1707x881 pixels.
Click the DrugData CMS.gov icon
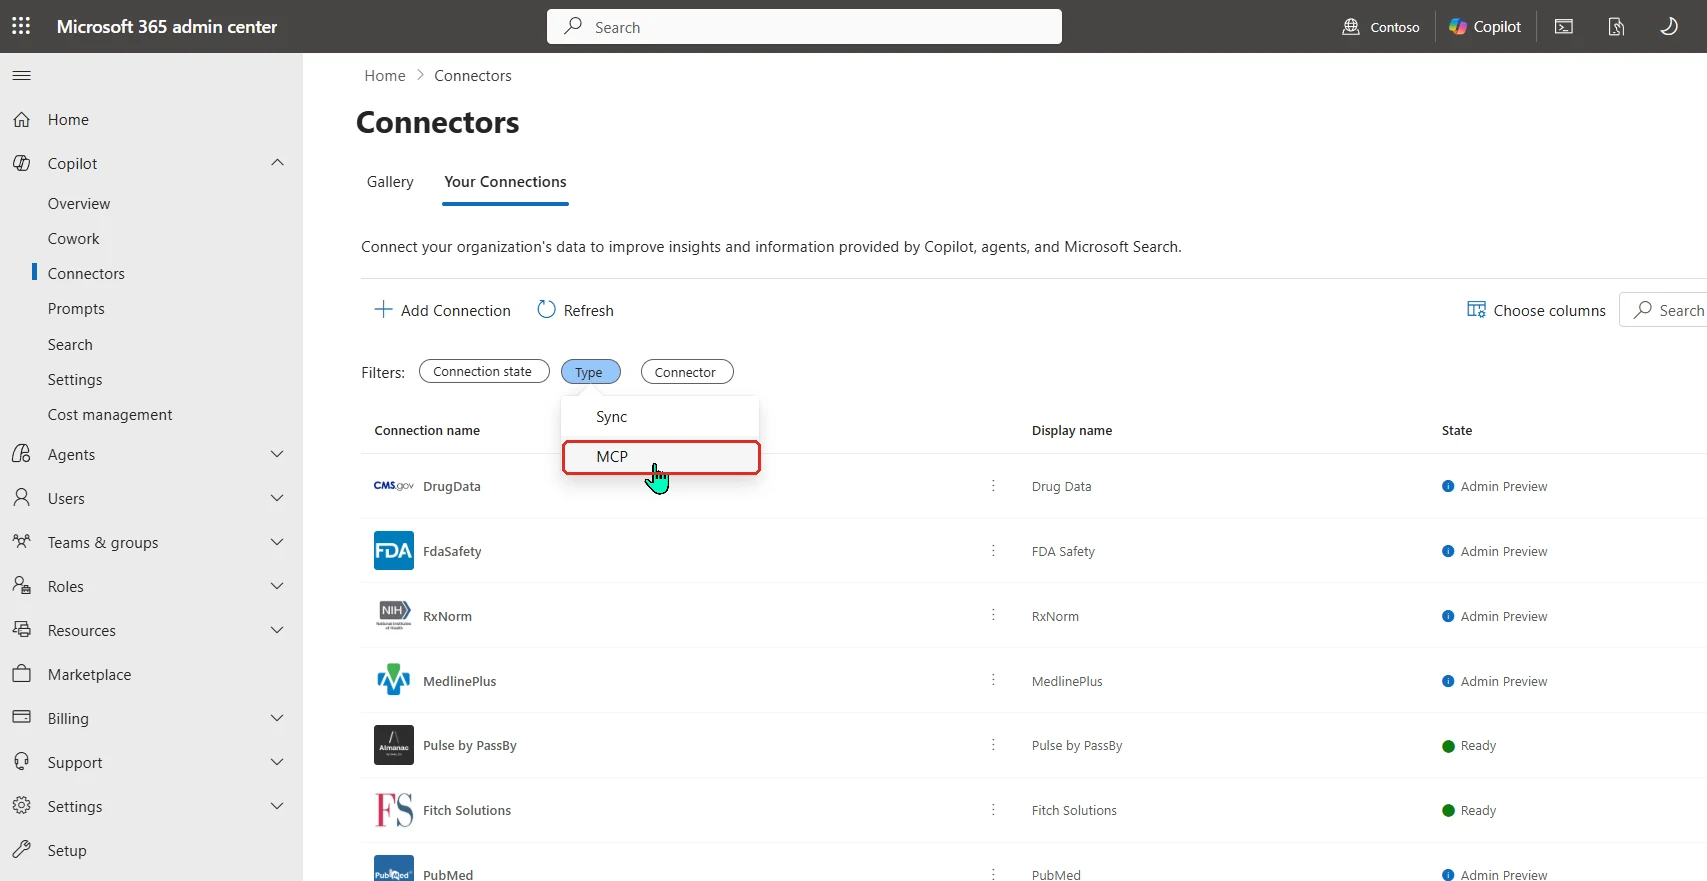[x=393, y=486]
